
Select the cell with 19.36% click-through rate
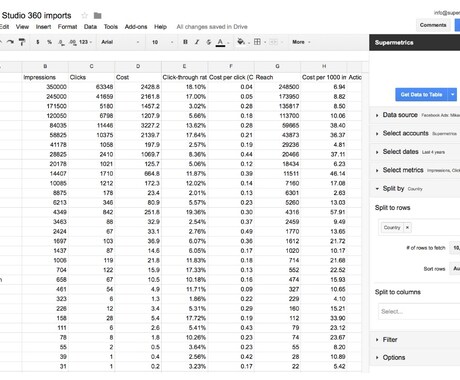coord(184,212)
